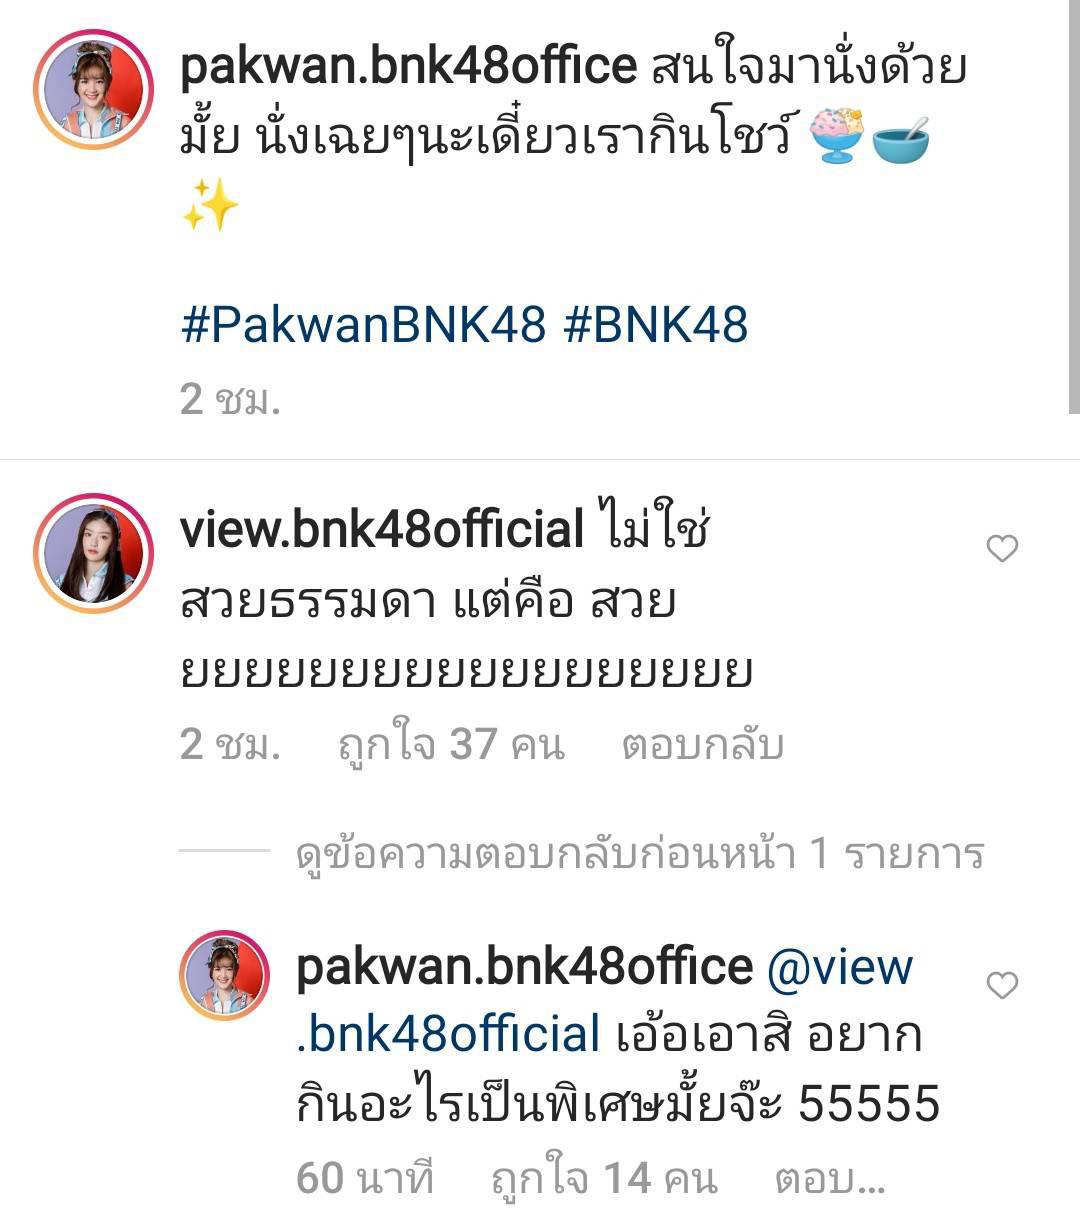Like view.bnk48official's comment with the heart icon
Viewport: 1080px width, 1228px height.
tap(1002, 548)
